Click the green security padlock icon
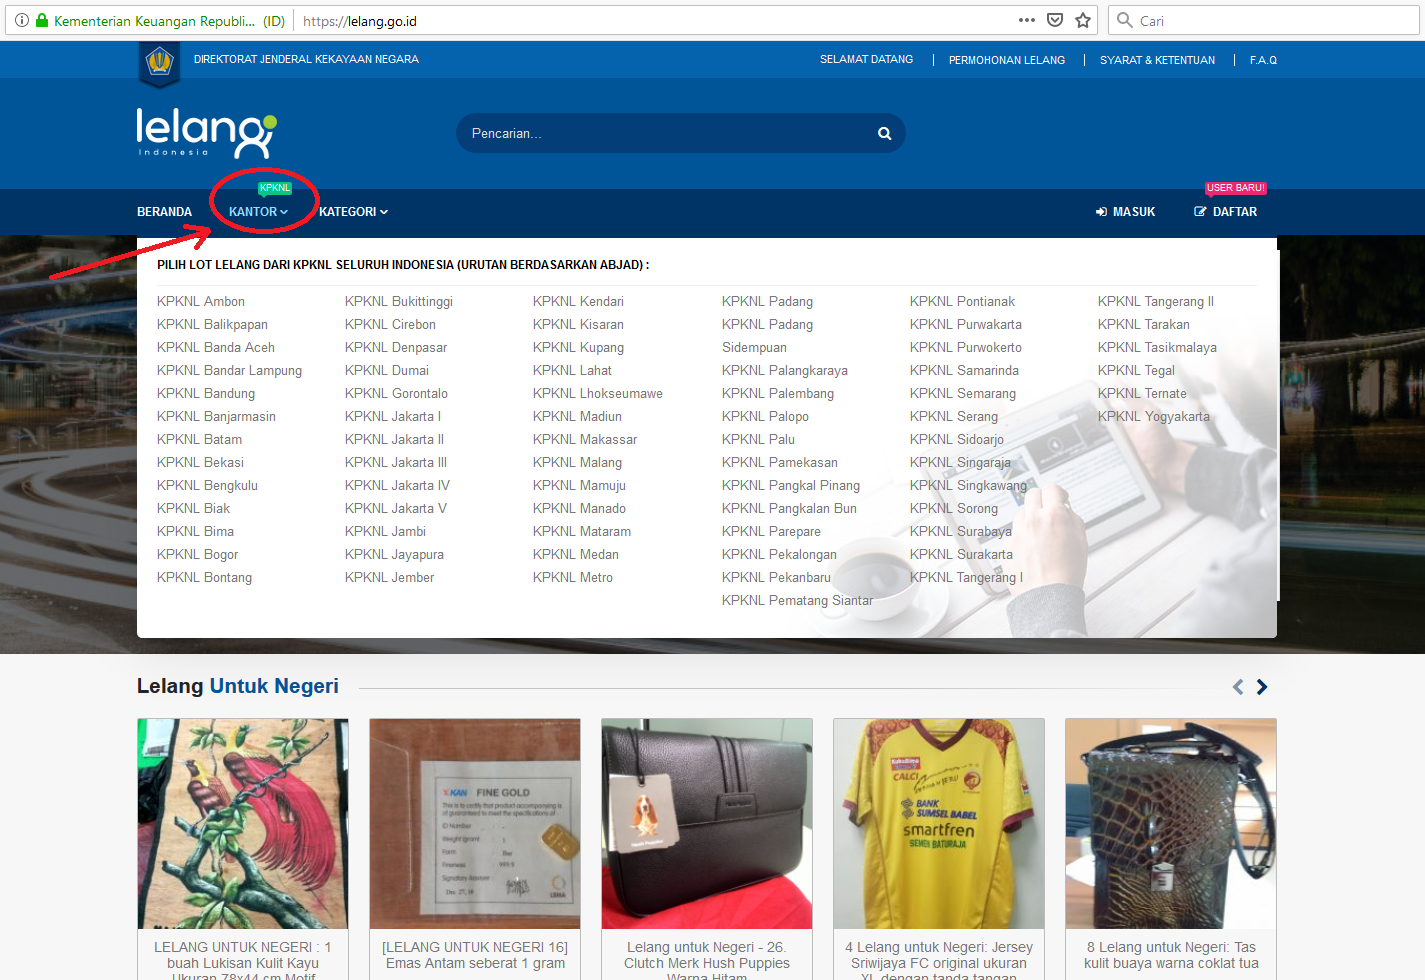The width and height of the screenshot is (1425, 980). (x=40, y=20)
